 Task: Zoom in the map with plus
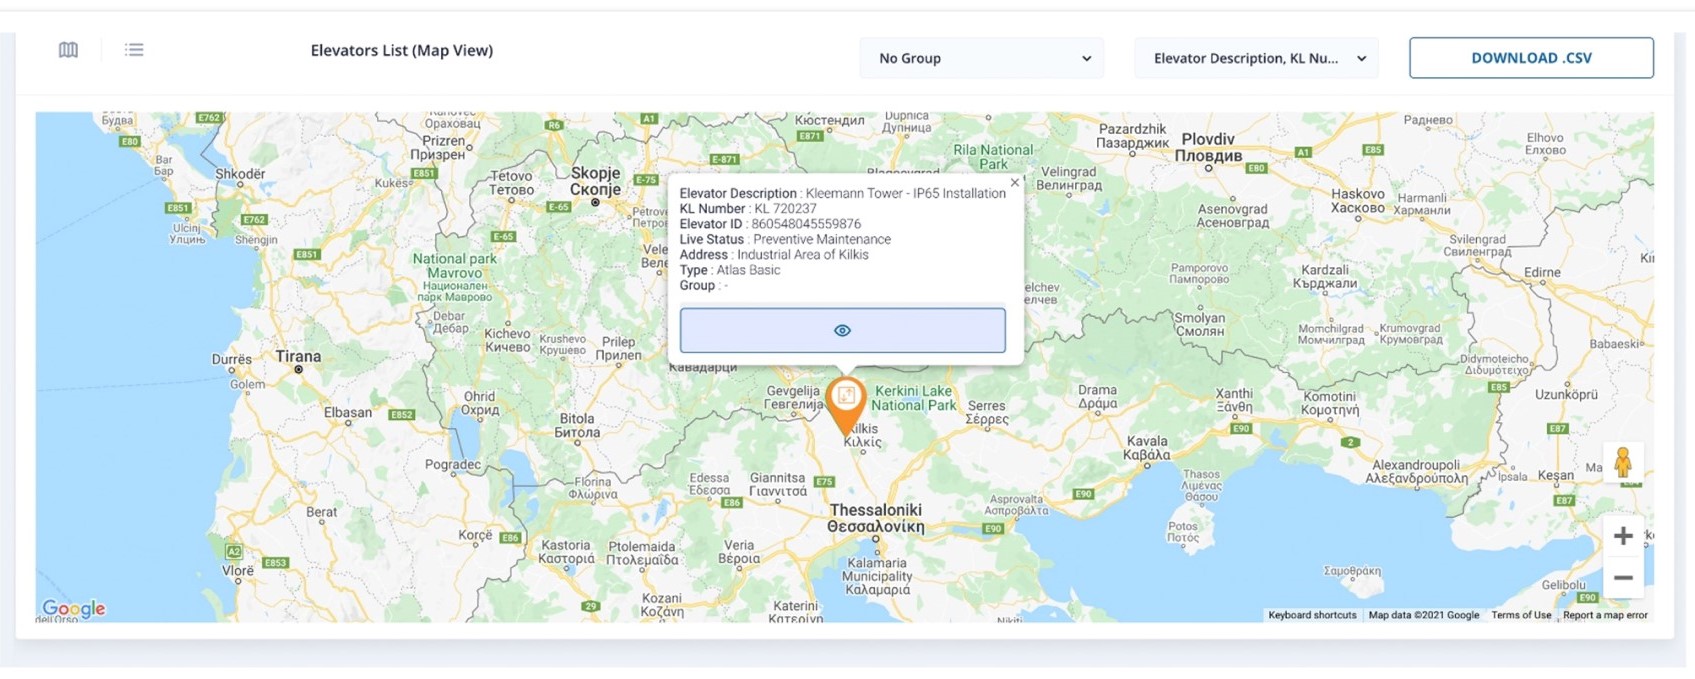[x=1623, y=536]
